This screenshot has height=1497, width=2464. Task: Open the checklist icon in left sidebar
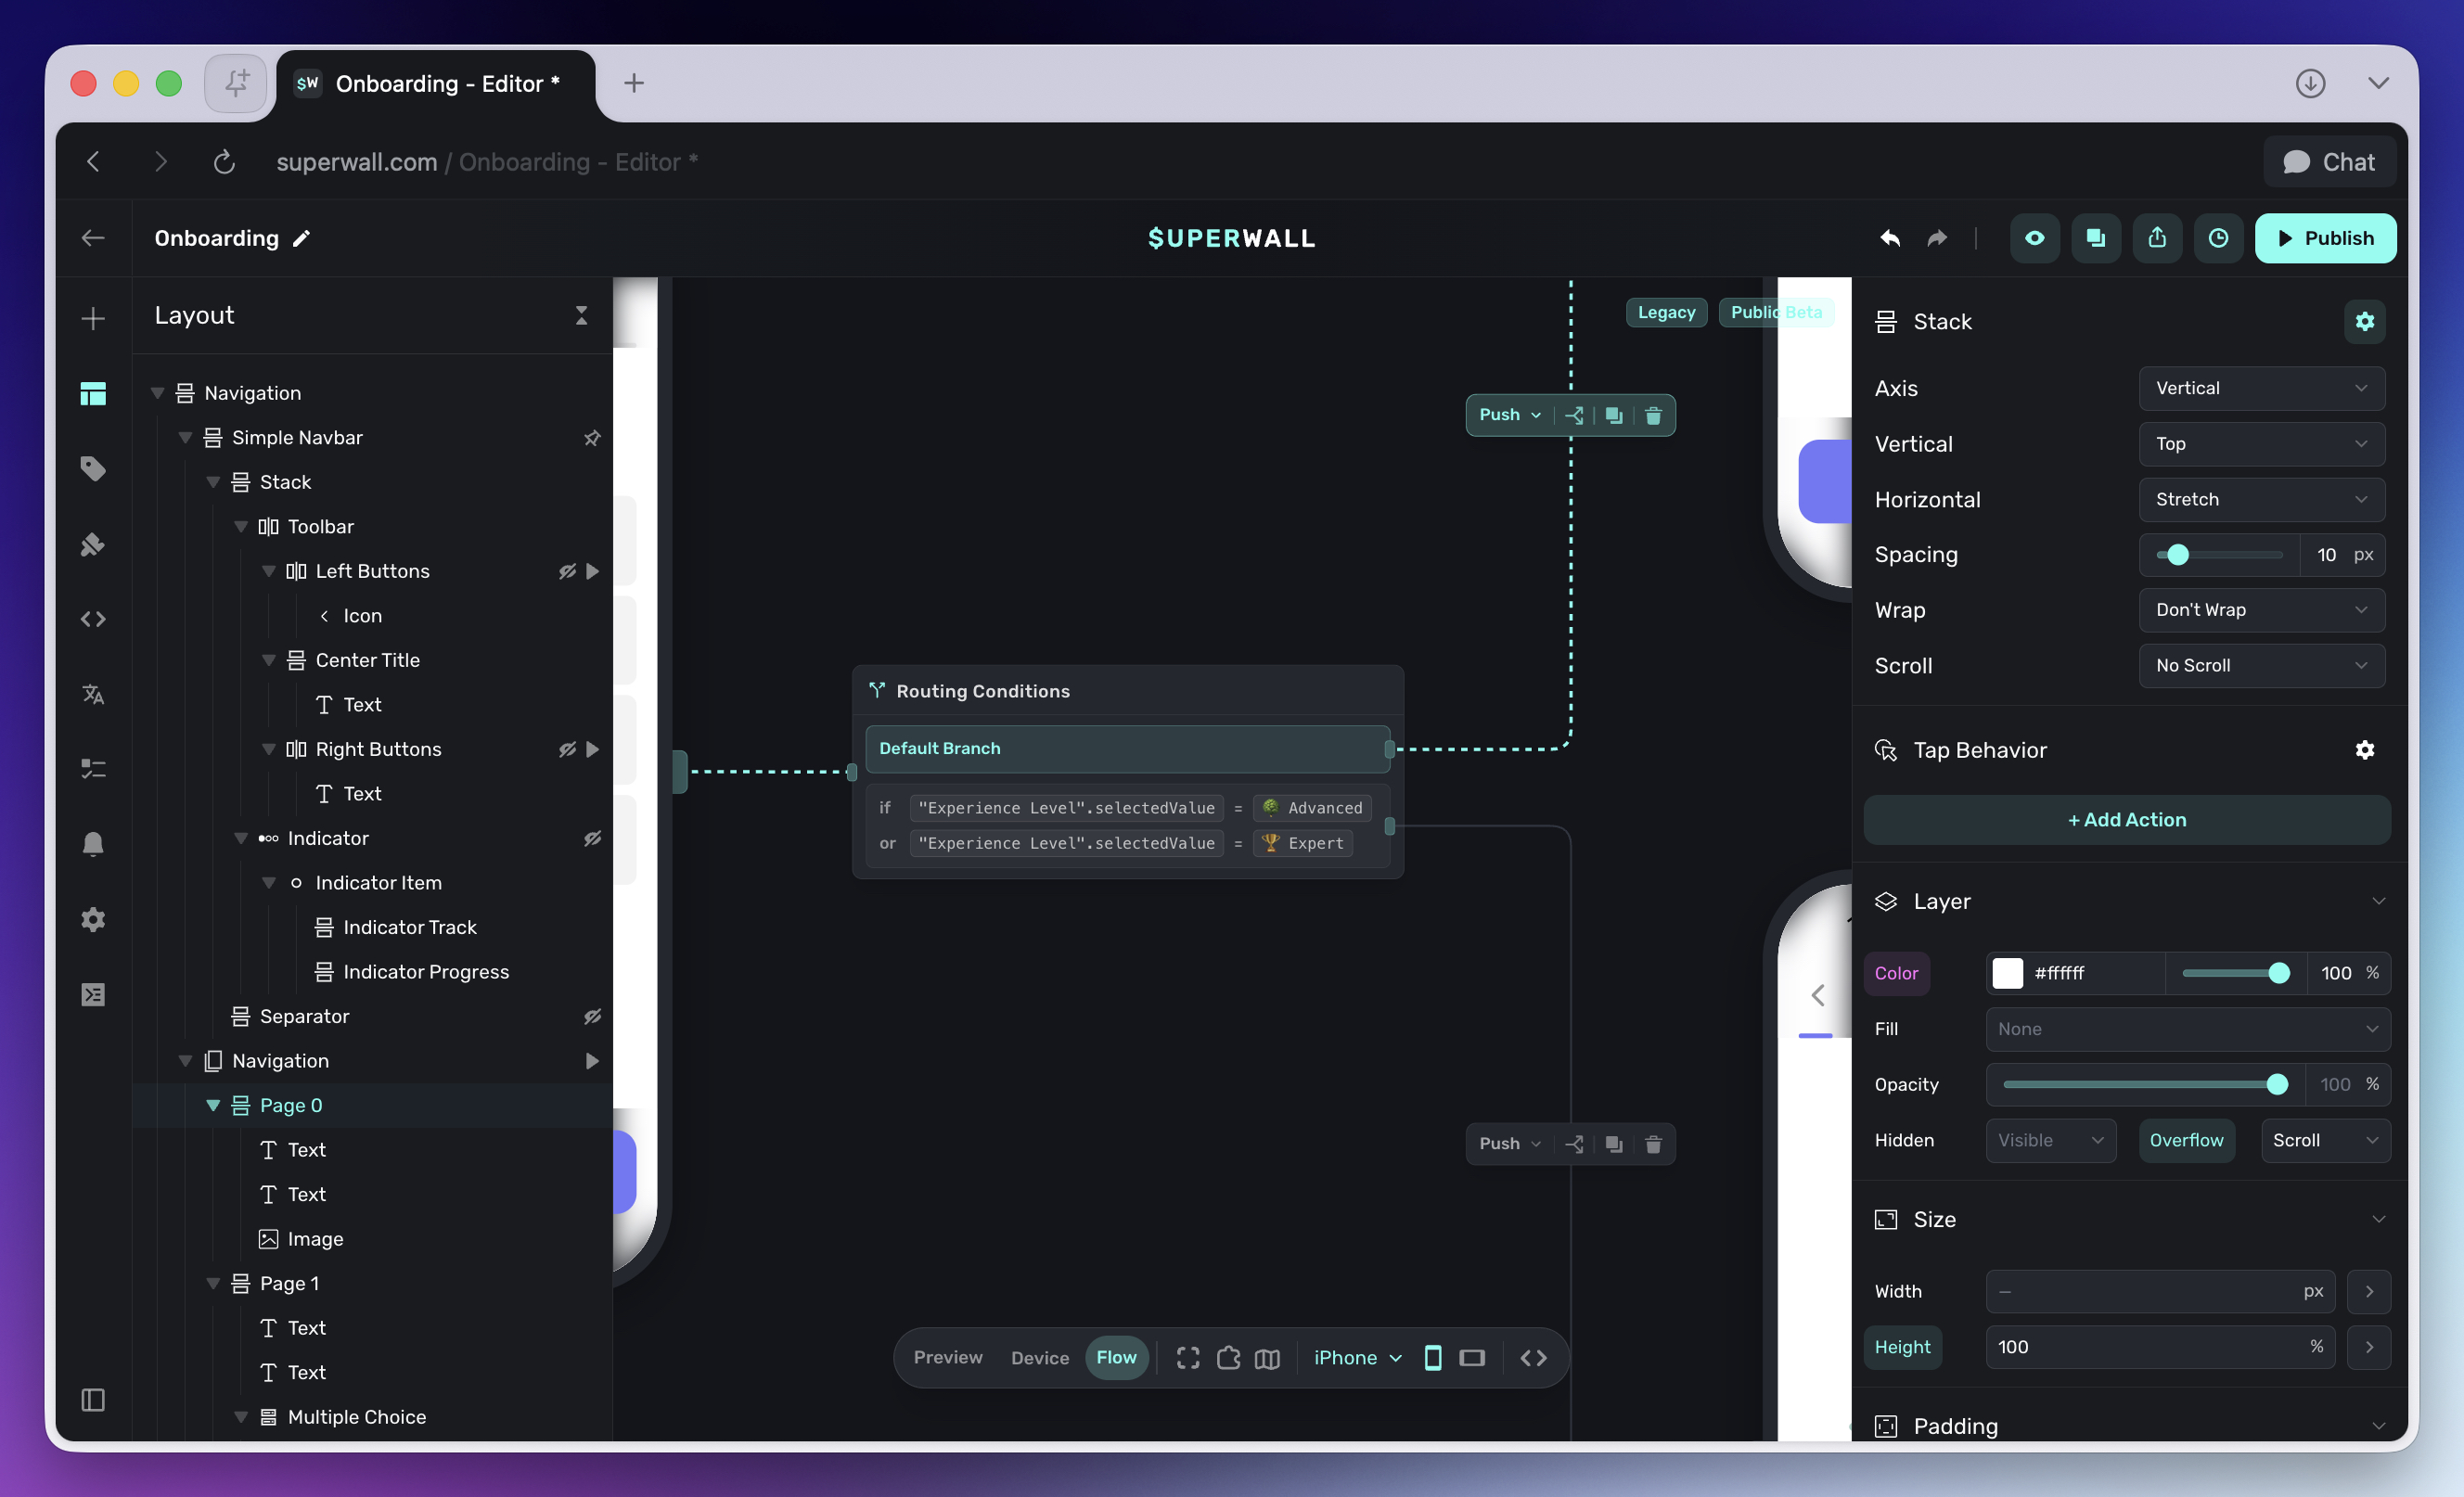[93, 769]
